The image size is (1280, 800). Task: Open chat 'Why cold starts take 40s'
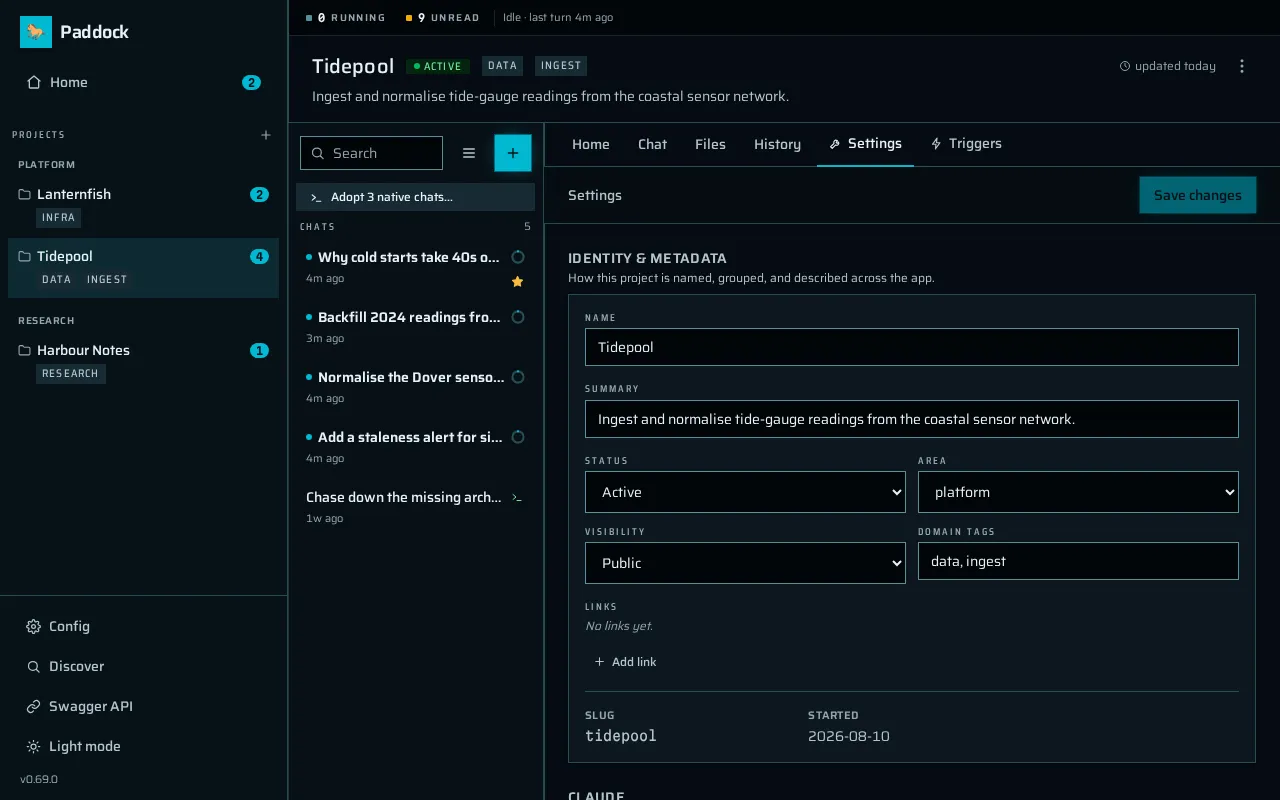click(415, 267)
